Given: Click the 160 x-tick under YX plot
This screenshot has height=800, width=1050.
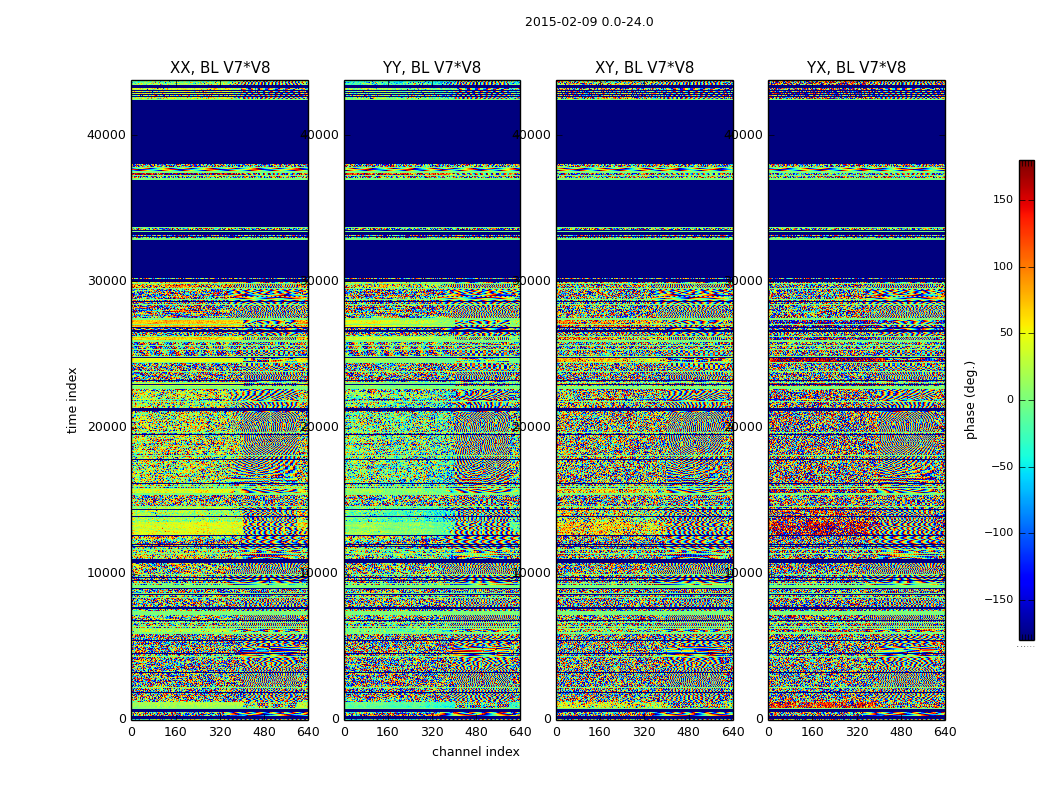Looking at the screenshot, I should (812, 732).
